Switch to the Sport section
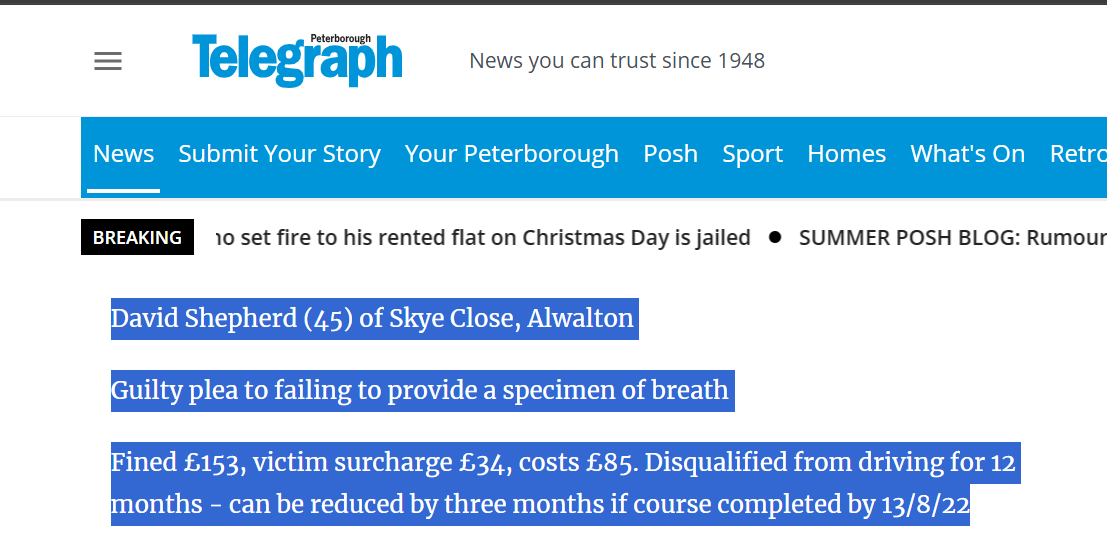Screen dimensions: 1107x550 753,154
